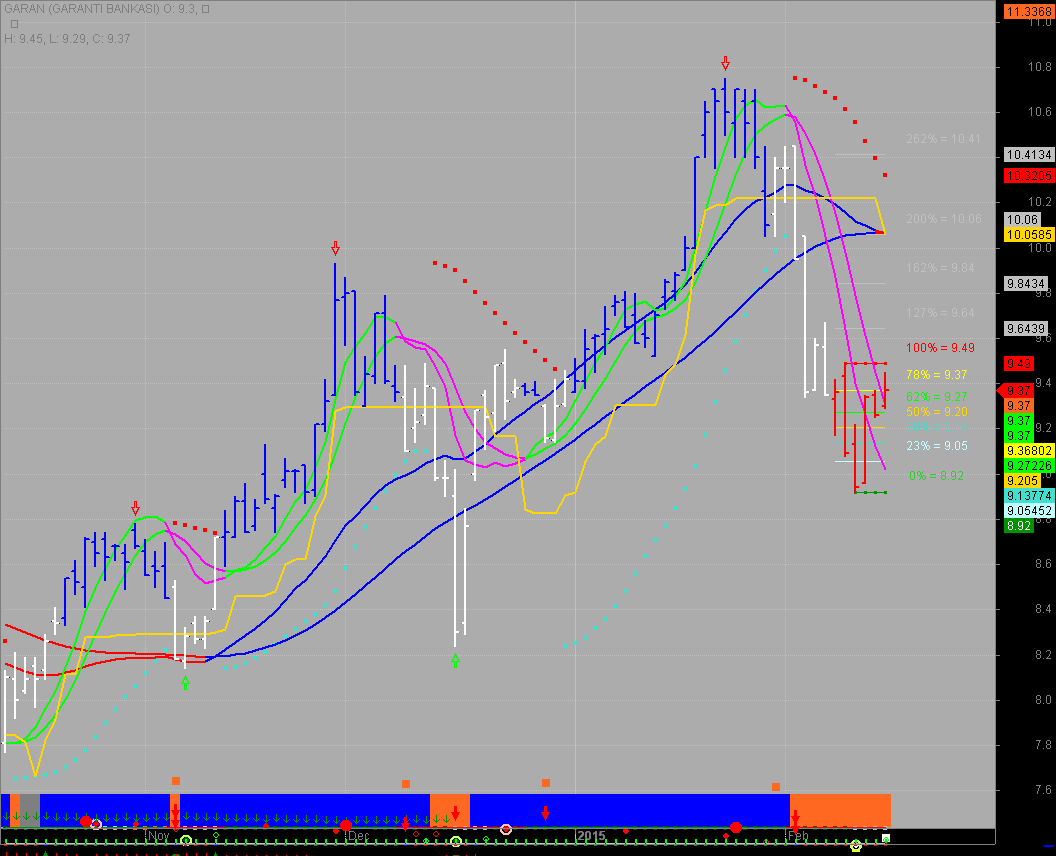Screen dimensions: 1056x856
Task: Toggle the square box on second title line
Action: click(14, 24)
